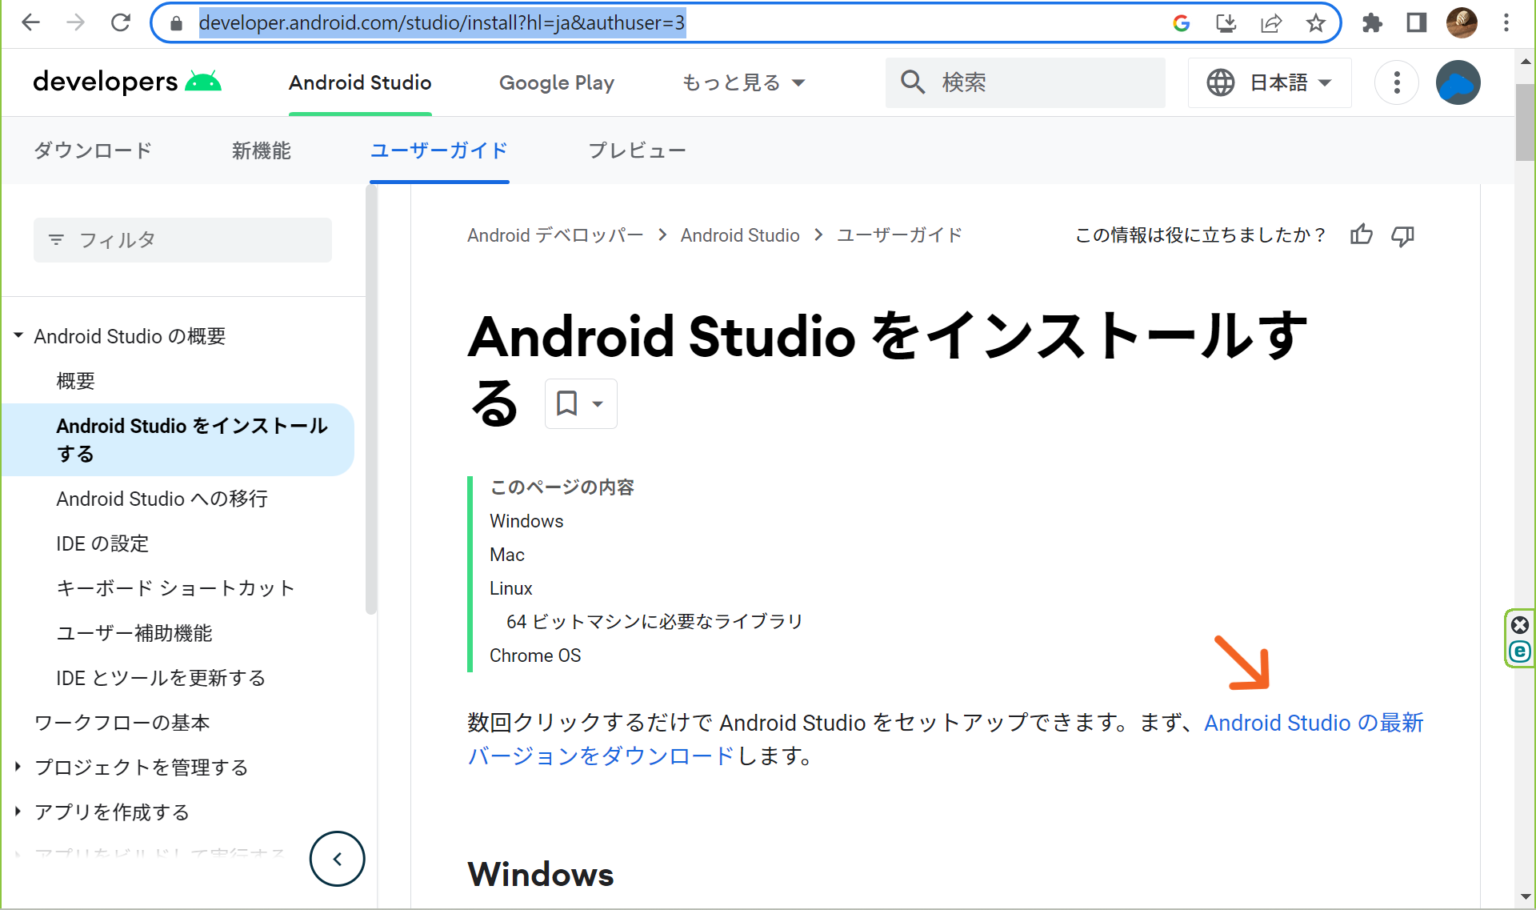Open Chrome extensions via the puzzle icon

click(x=1372, y=22)
